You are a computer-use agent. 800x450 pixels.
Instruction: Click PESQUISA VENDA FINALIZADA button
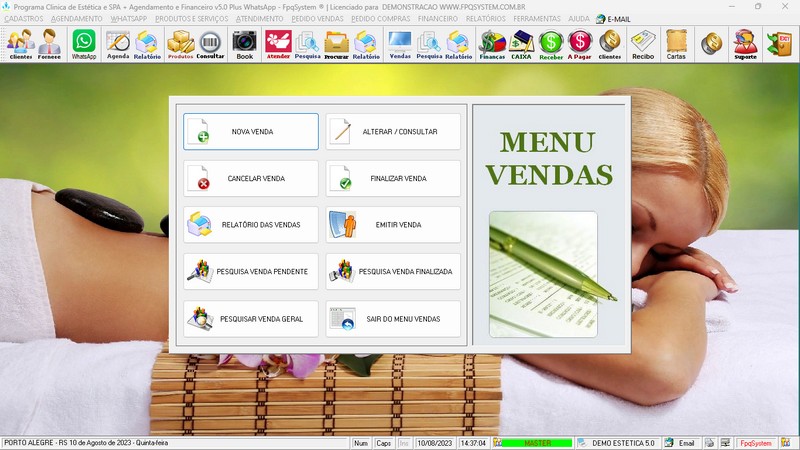[x=393, y=271]
